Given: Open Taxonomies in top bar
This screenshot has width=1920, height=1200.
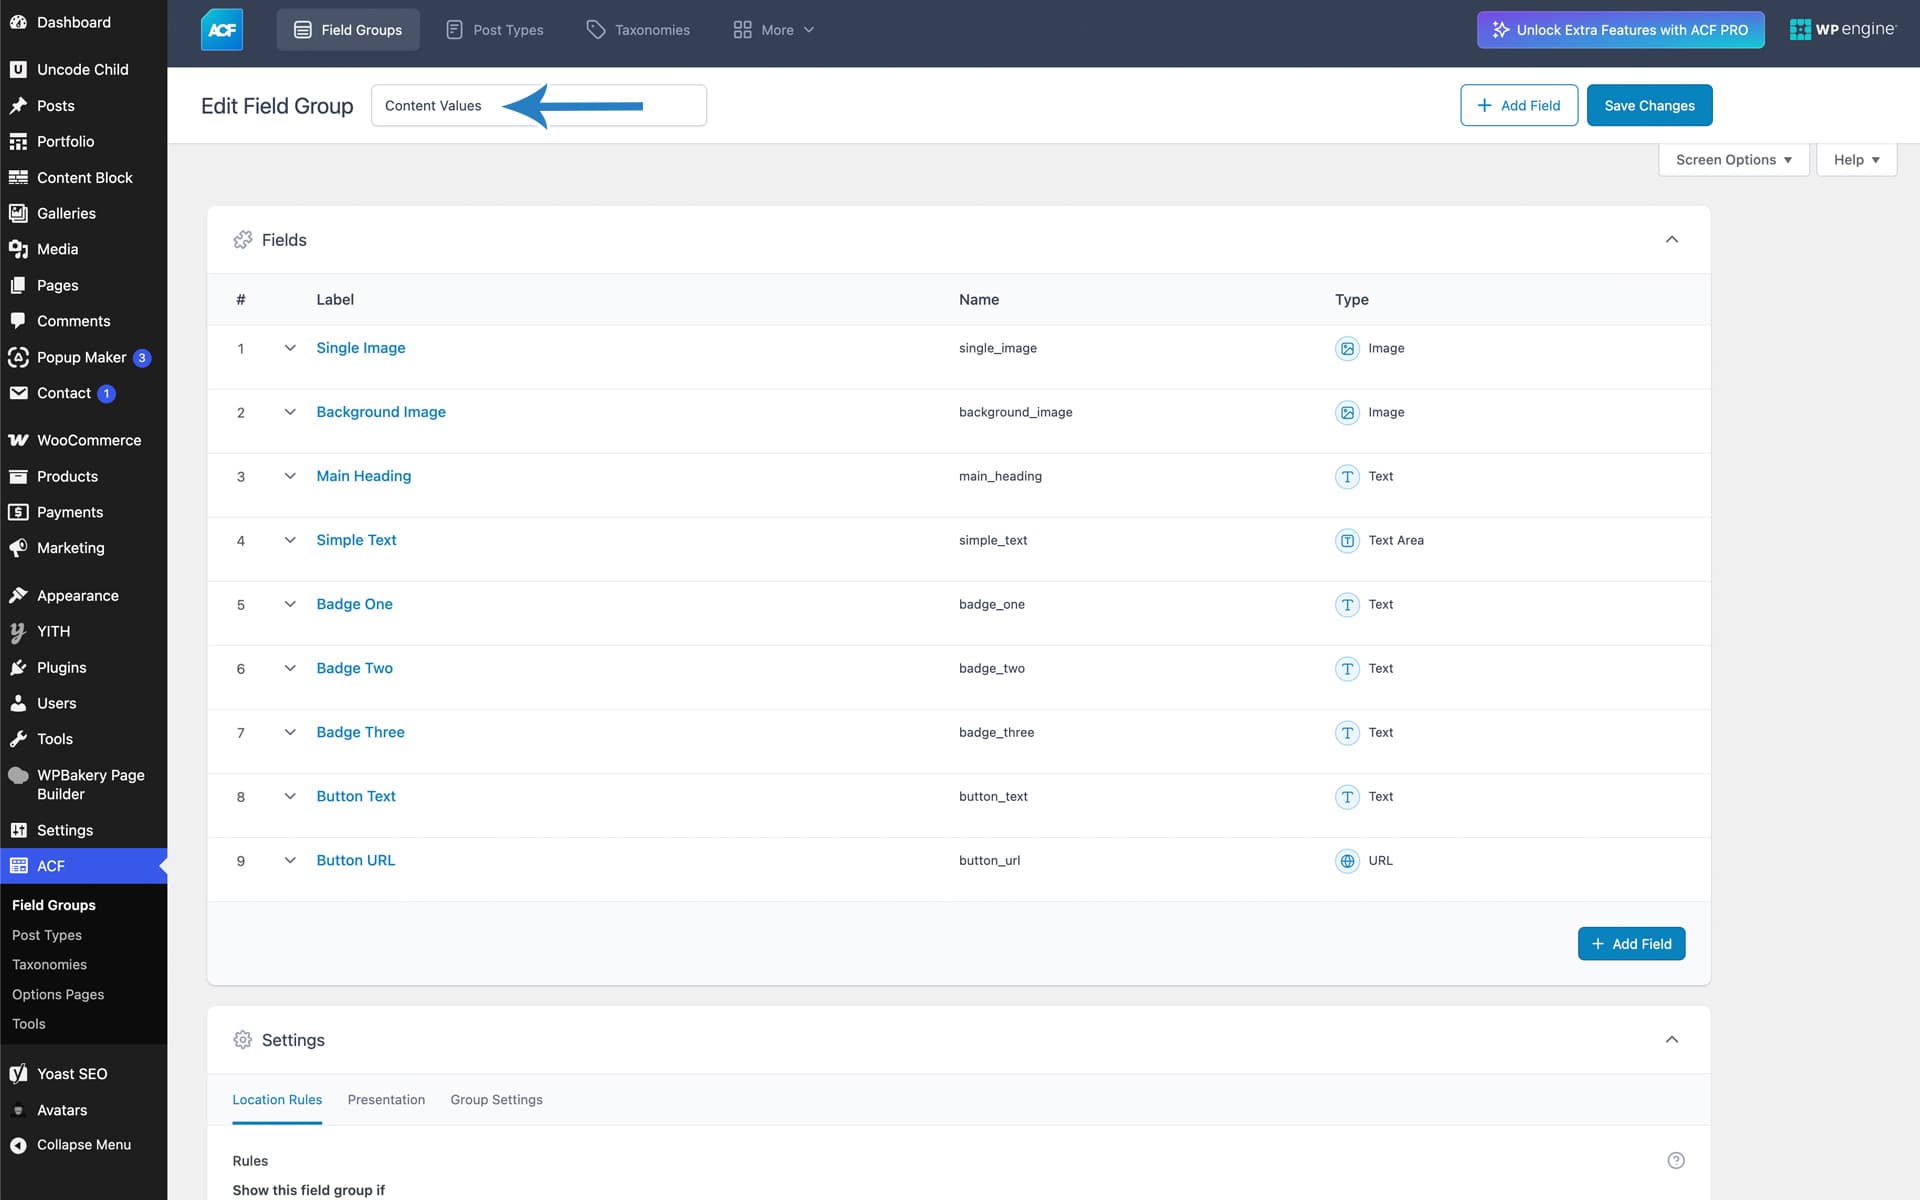Looking at the screenshot, I should coord(638,30).
